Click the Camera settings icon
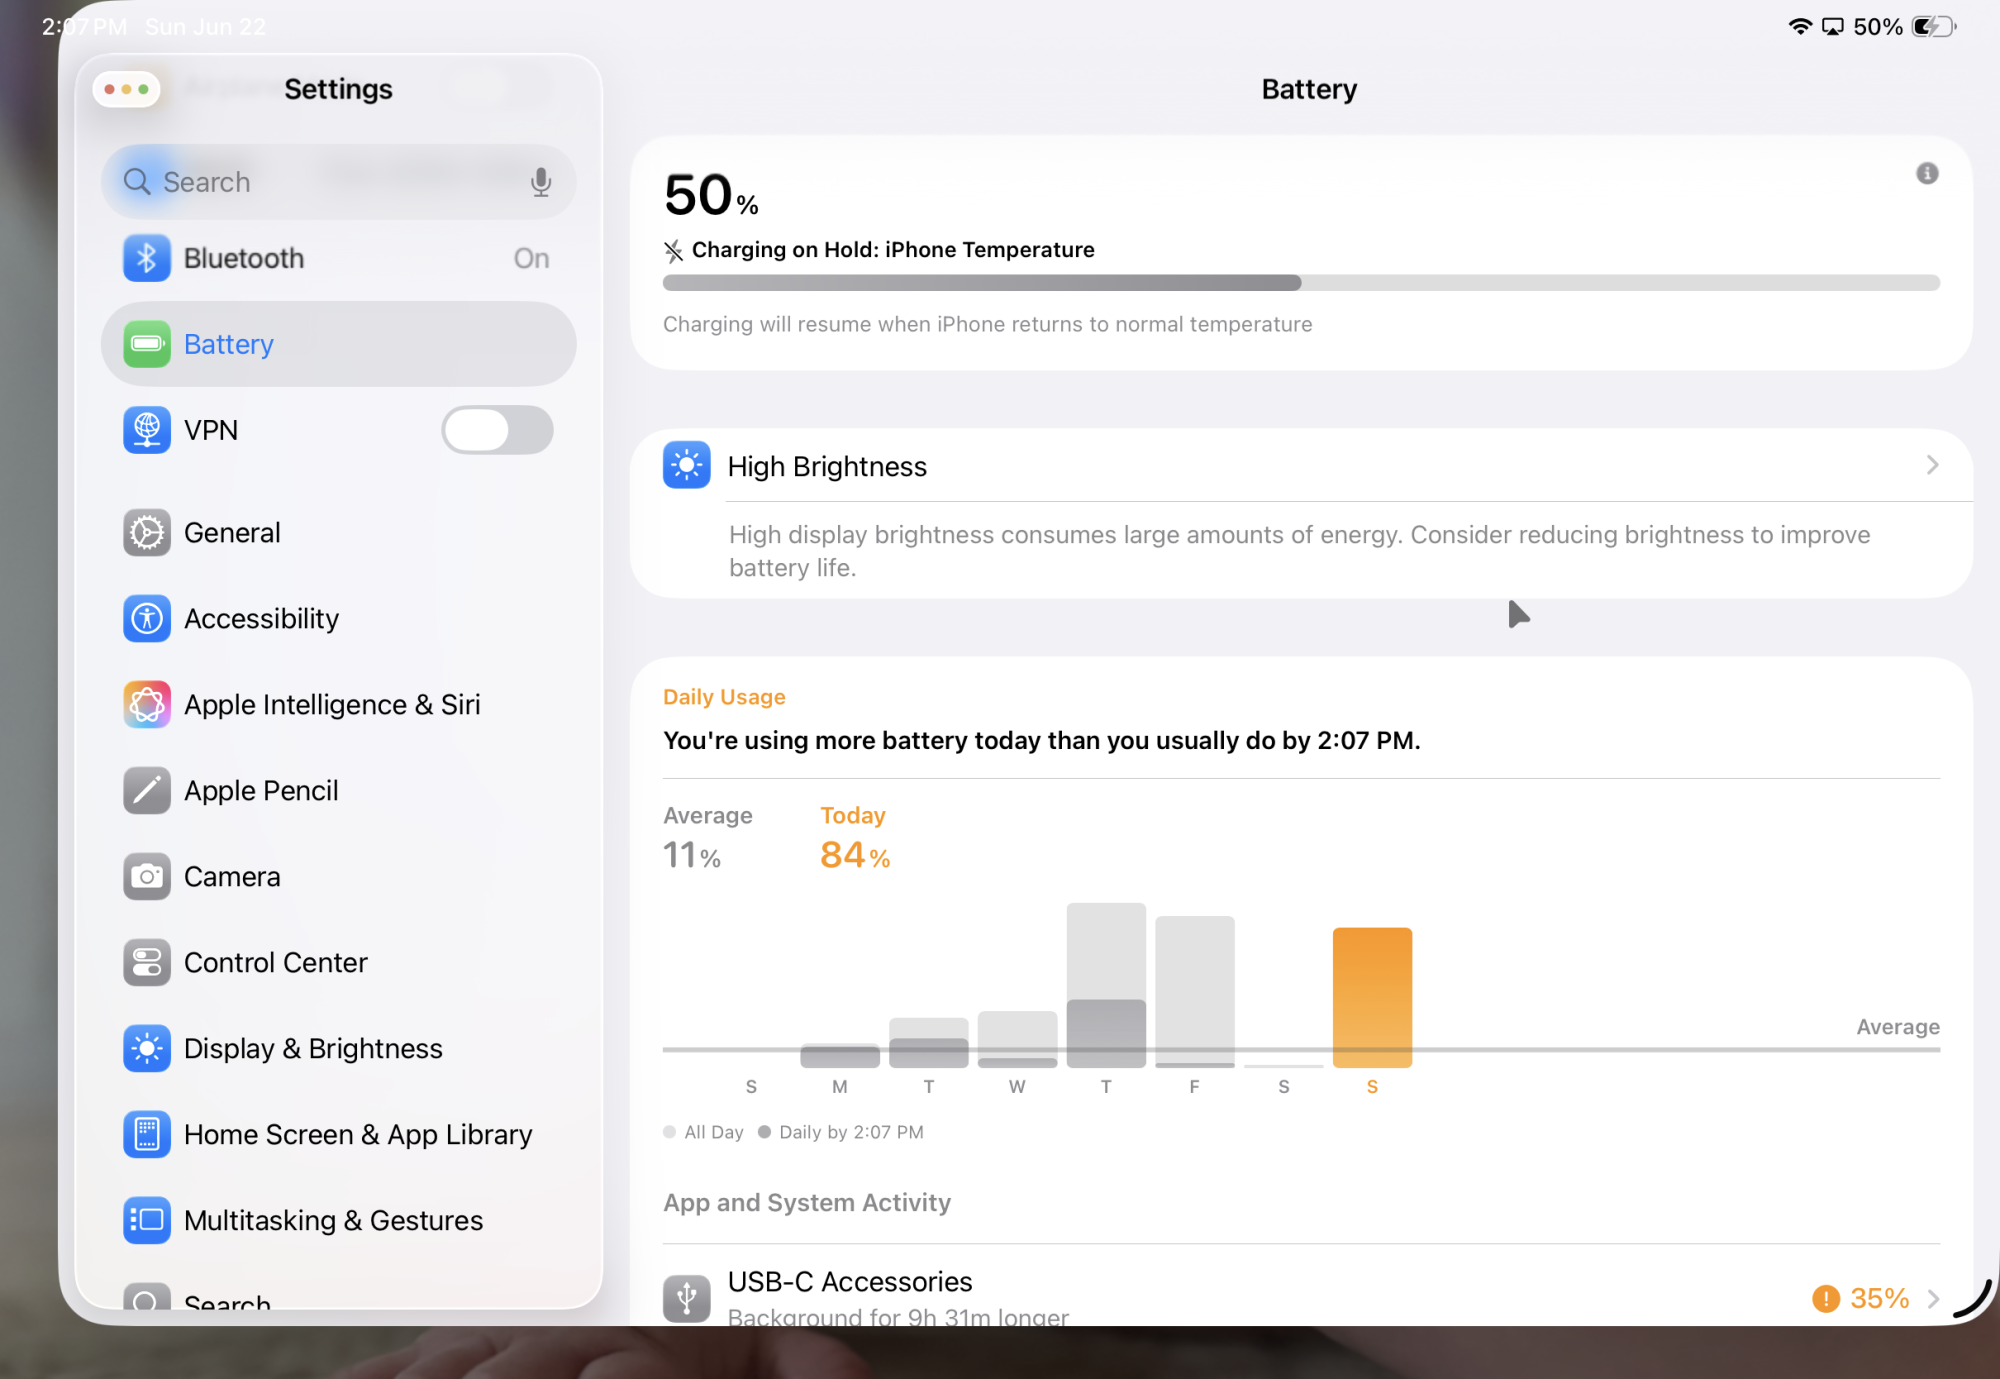 (x=147, y=877)
